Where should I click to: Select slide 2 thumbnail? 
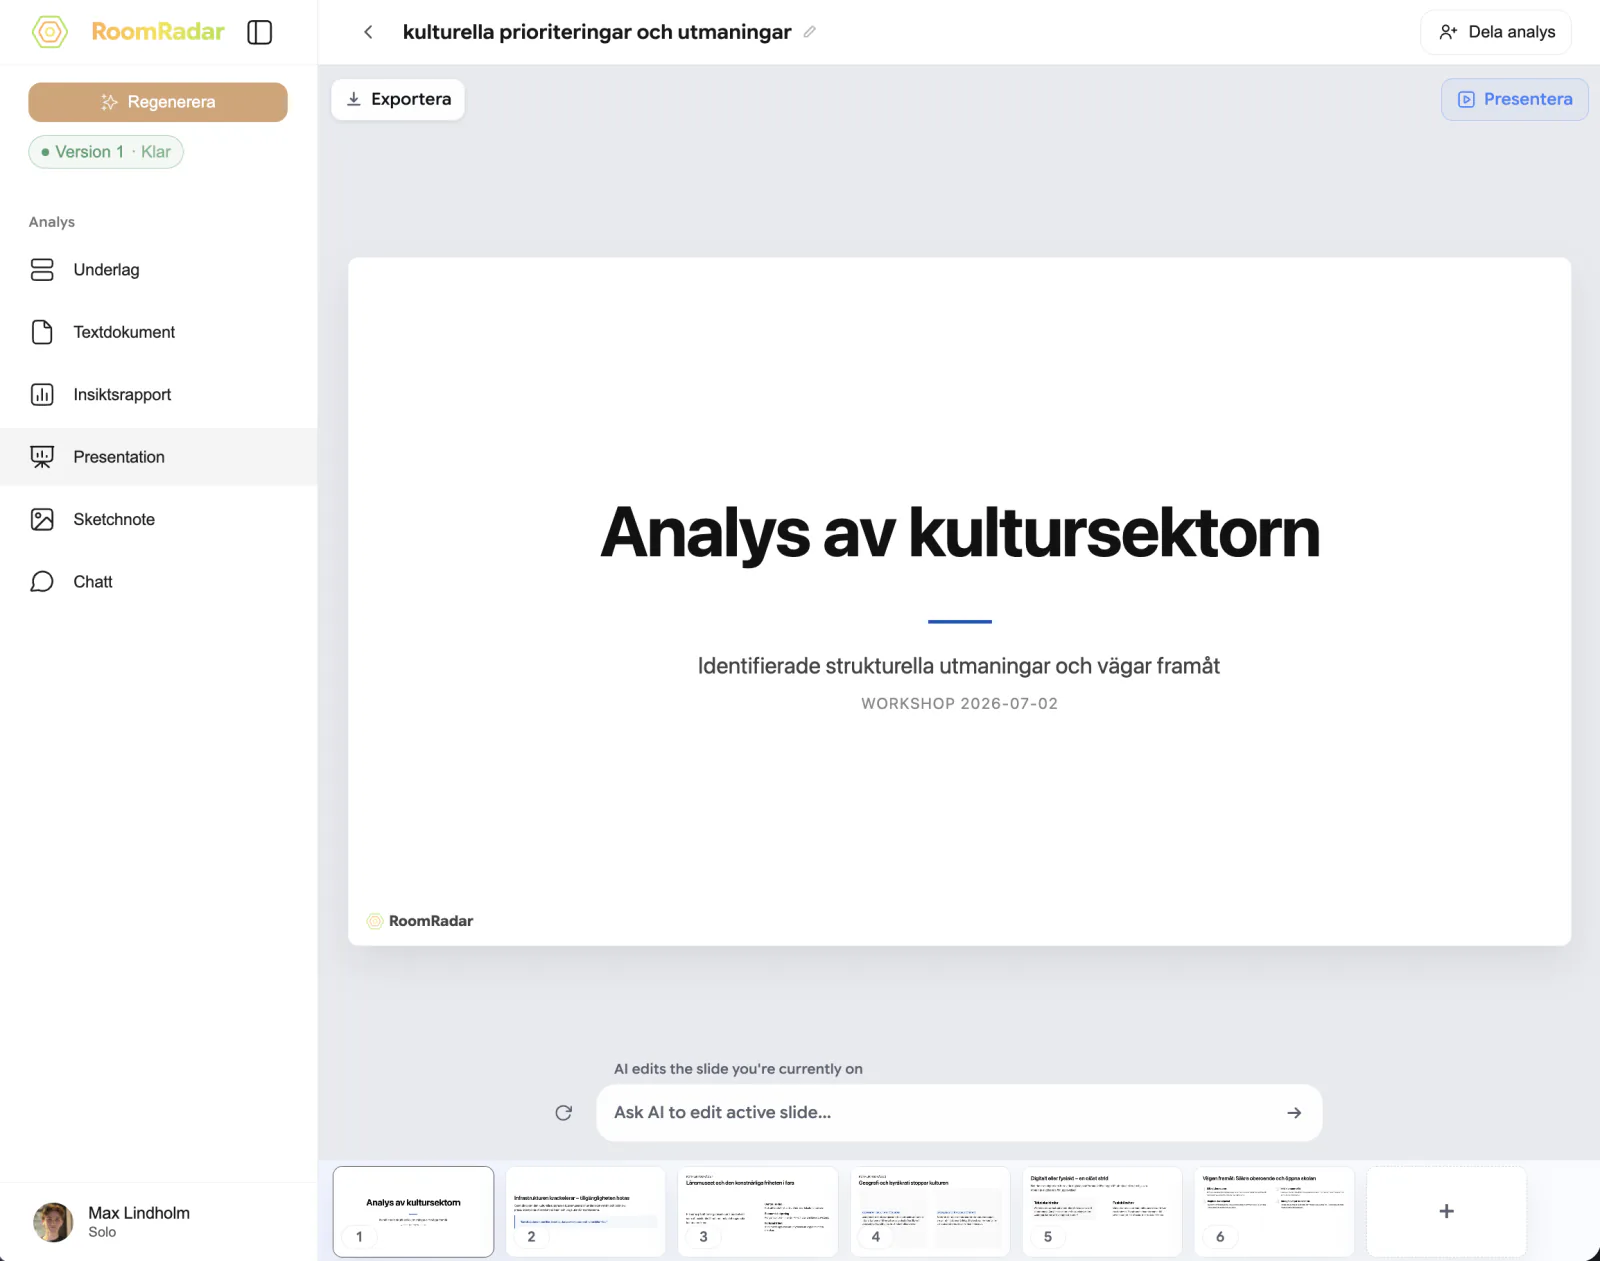pos(585,1211)
